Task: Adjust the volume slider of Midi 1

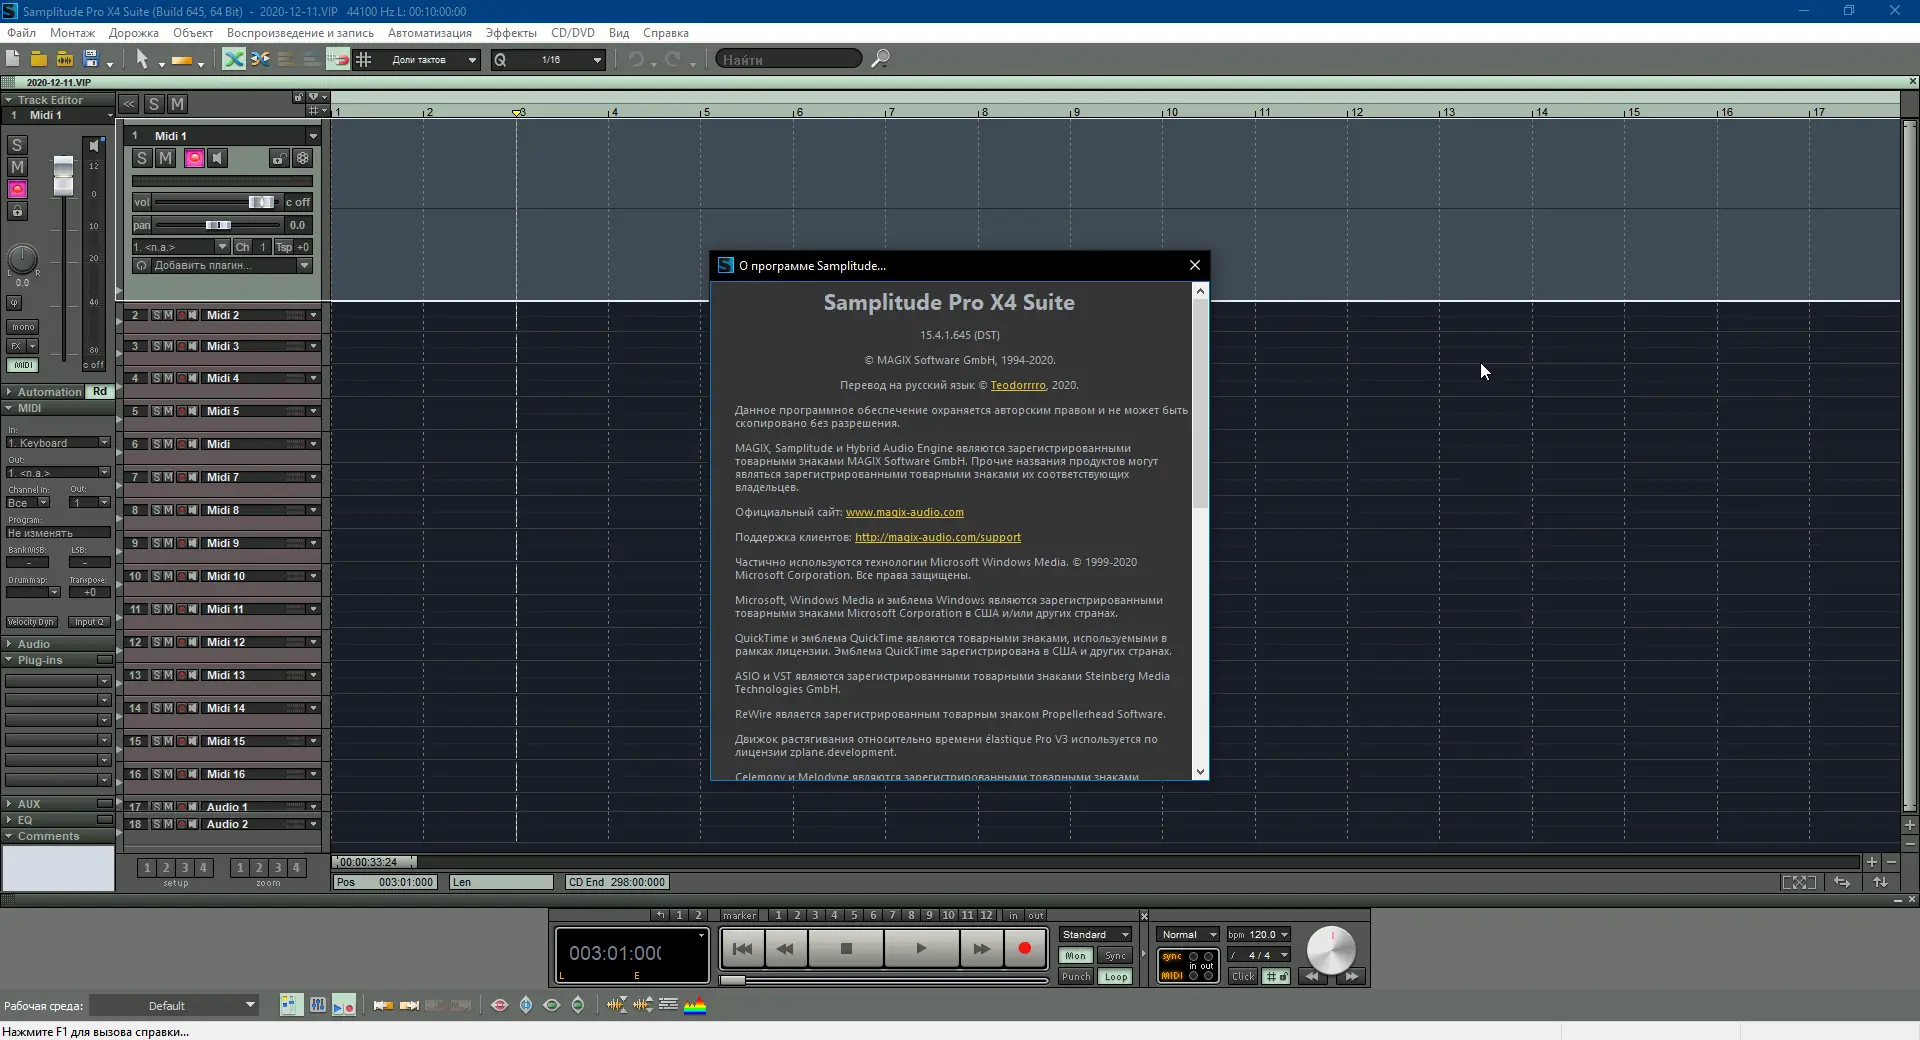Action: tap(261, 202)
